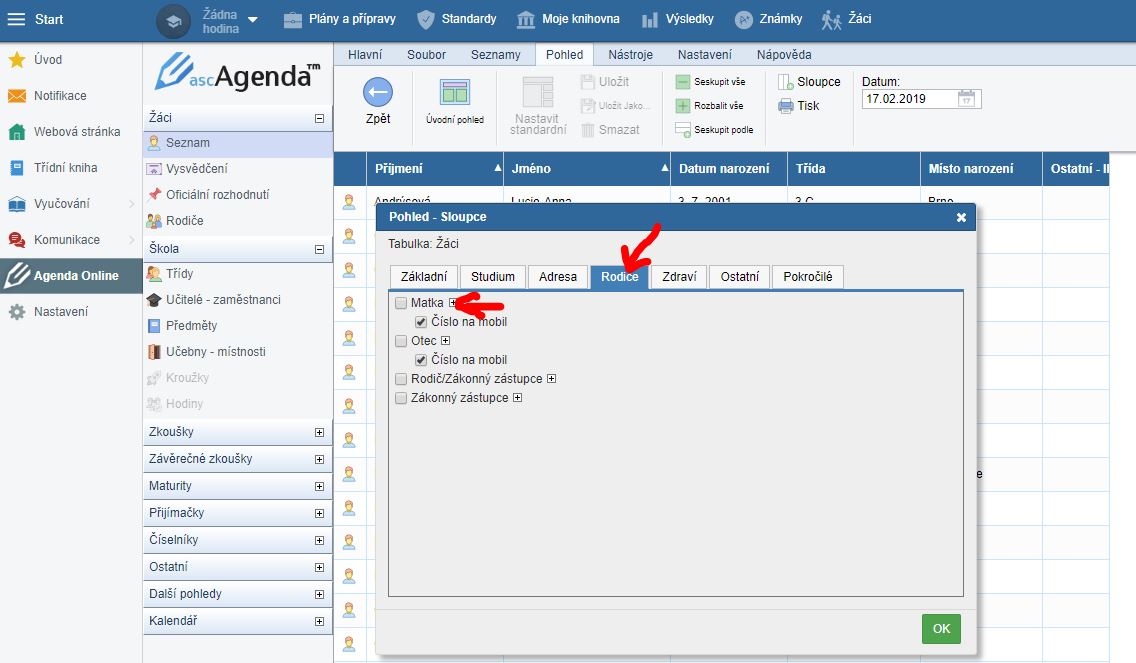1136x663 pixels.
Task: Expand the Zkoušky section in sidebar
Action: click(319, 432)
